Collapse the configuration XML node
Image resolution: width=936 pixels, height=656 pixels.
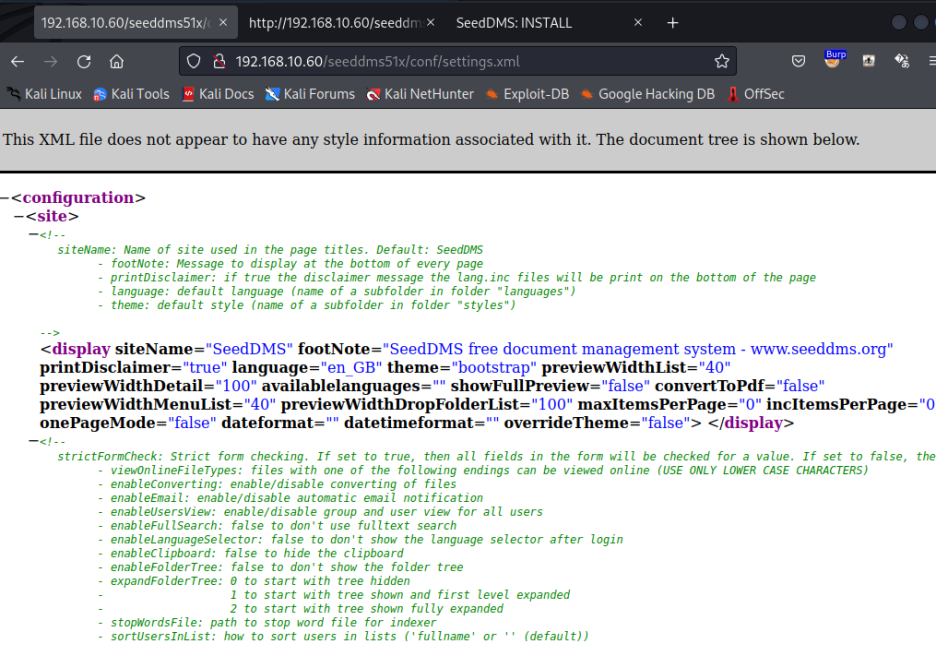coord(5,198)
